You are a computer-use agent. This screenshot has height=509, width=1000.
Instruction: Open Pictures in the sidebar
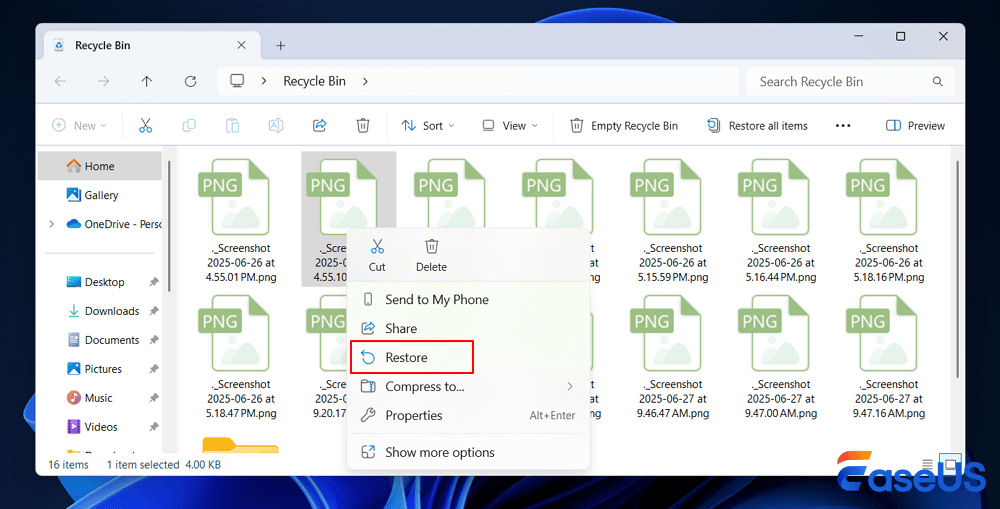(x=100, y=369)
